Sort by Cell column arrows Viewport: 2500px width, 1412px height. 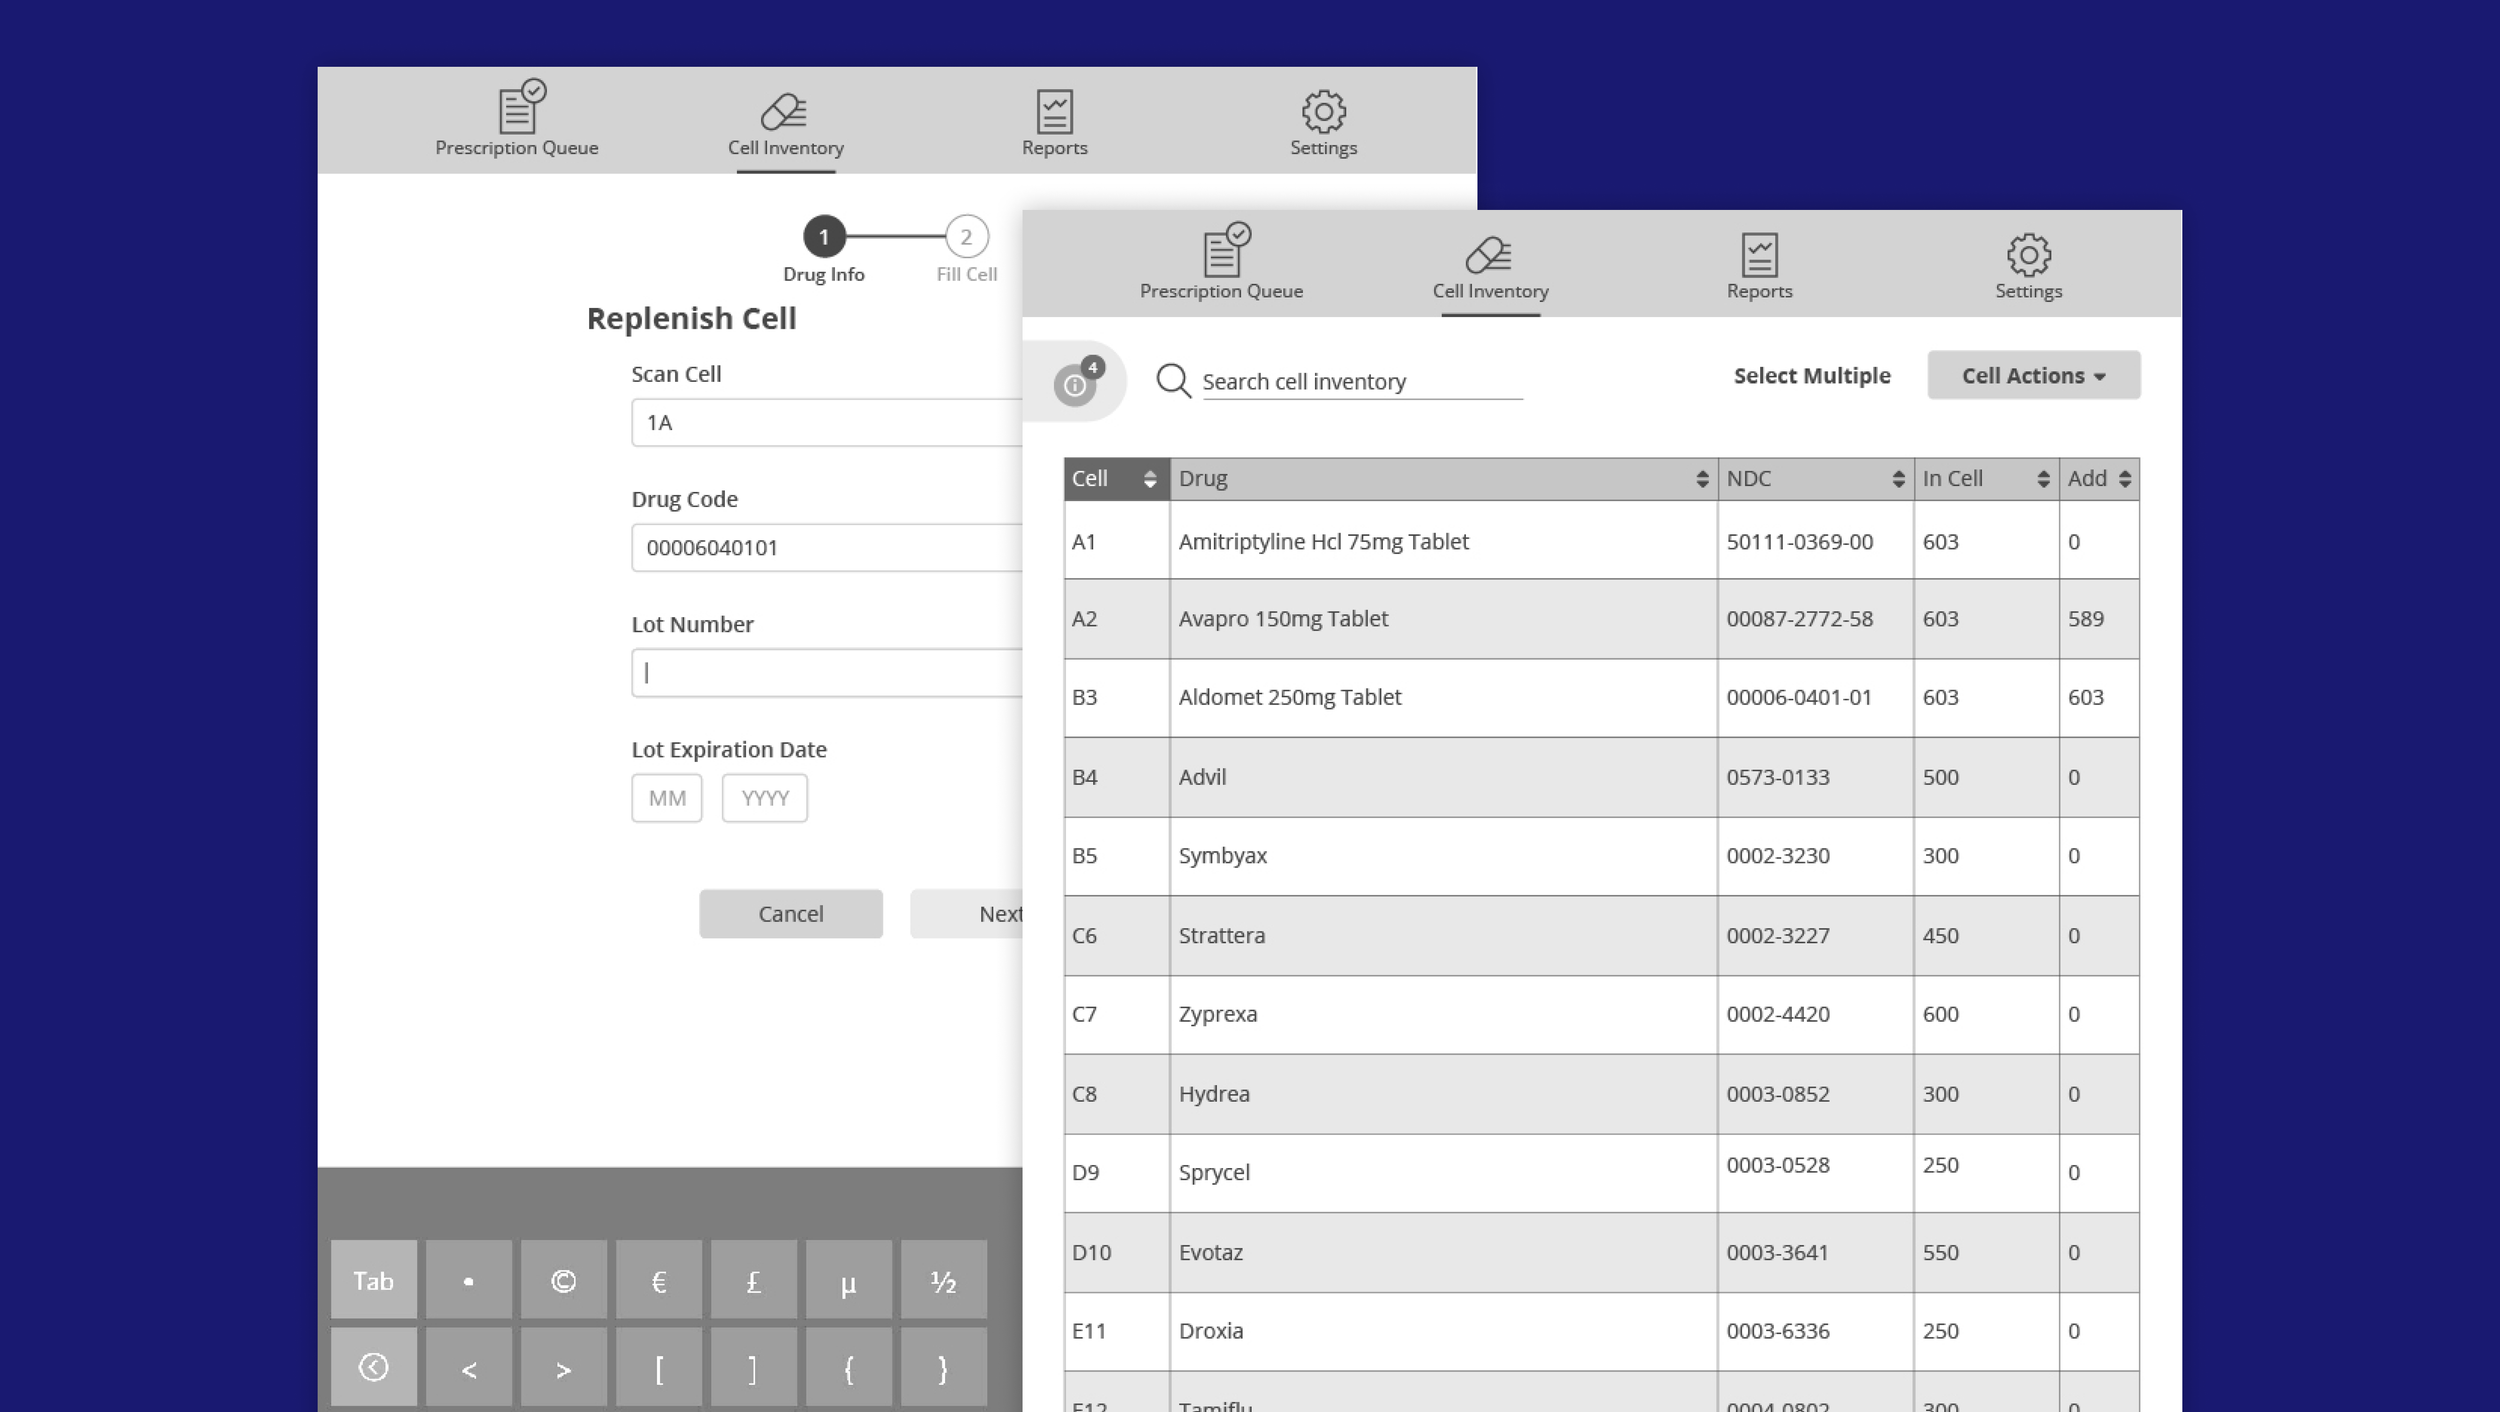(1150, 479)
